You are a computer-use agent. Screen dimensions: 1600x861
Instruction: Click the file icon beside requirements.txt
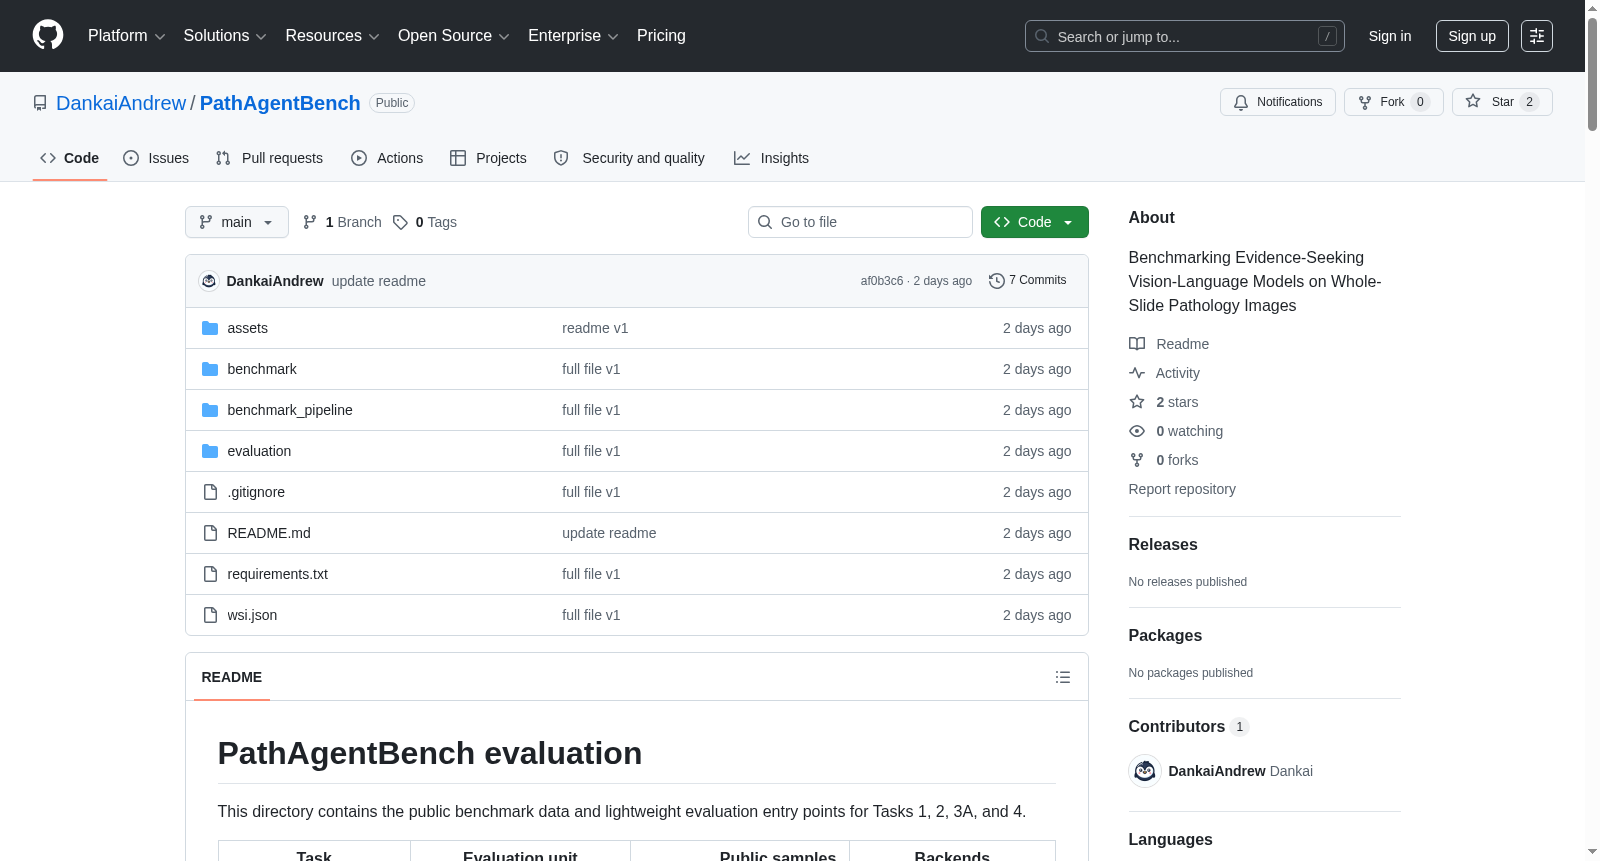(x=210, y=574)
